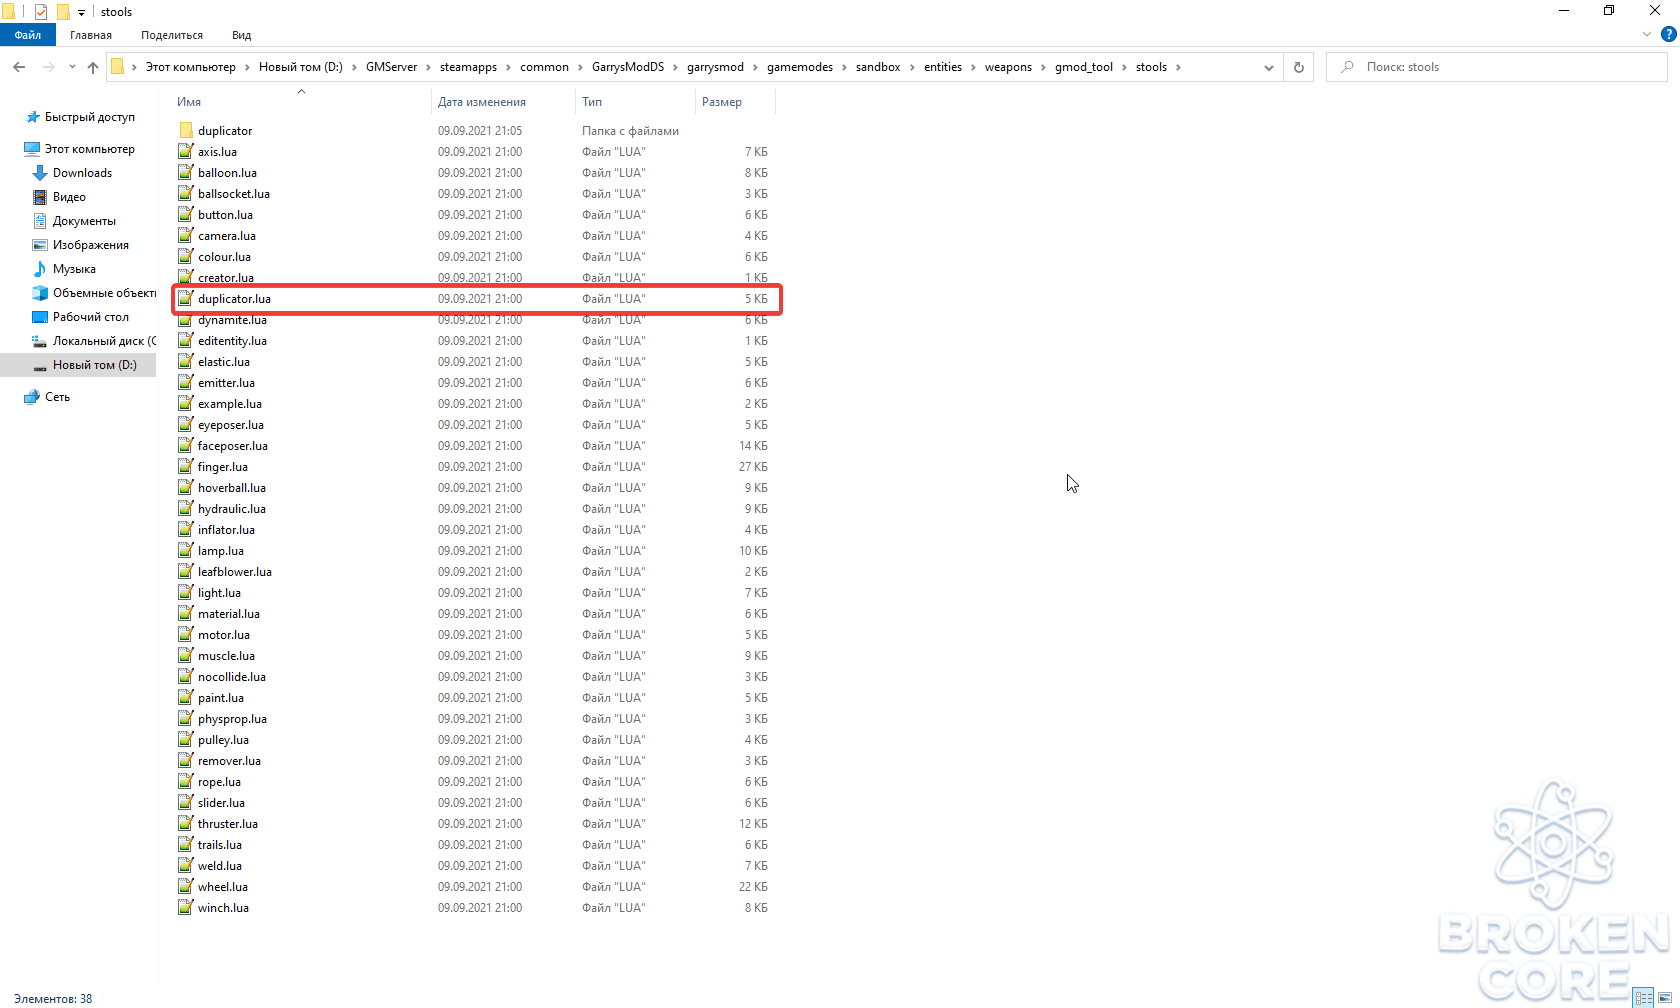Sort by Дата изменения column header
This screenshot has height=1008, width=1680.
(482, 102)
